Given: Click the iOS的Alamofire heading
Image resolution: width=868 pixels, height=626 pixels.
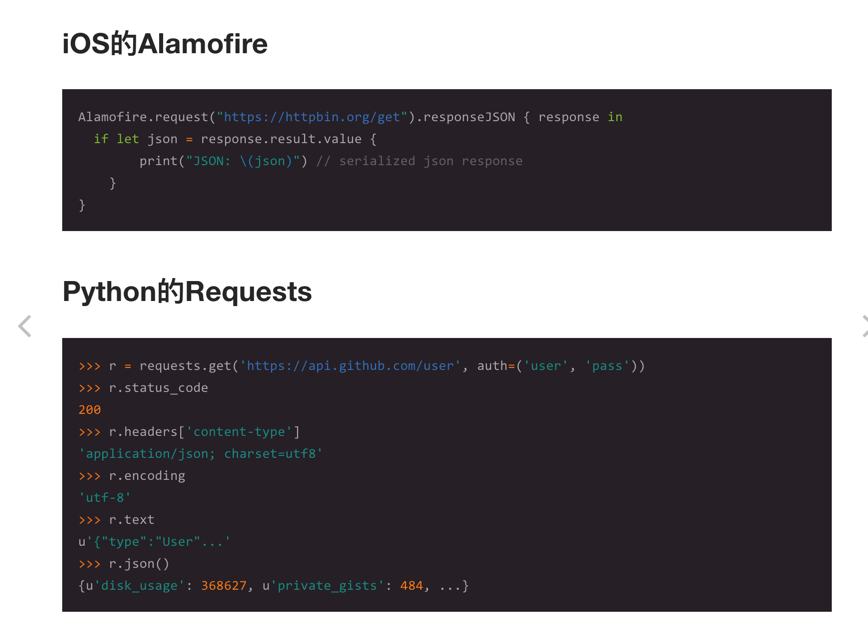Looking at the screenshot, I should 165,44.
